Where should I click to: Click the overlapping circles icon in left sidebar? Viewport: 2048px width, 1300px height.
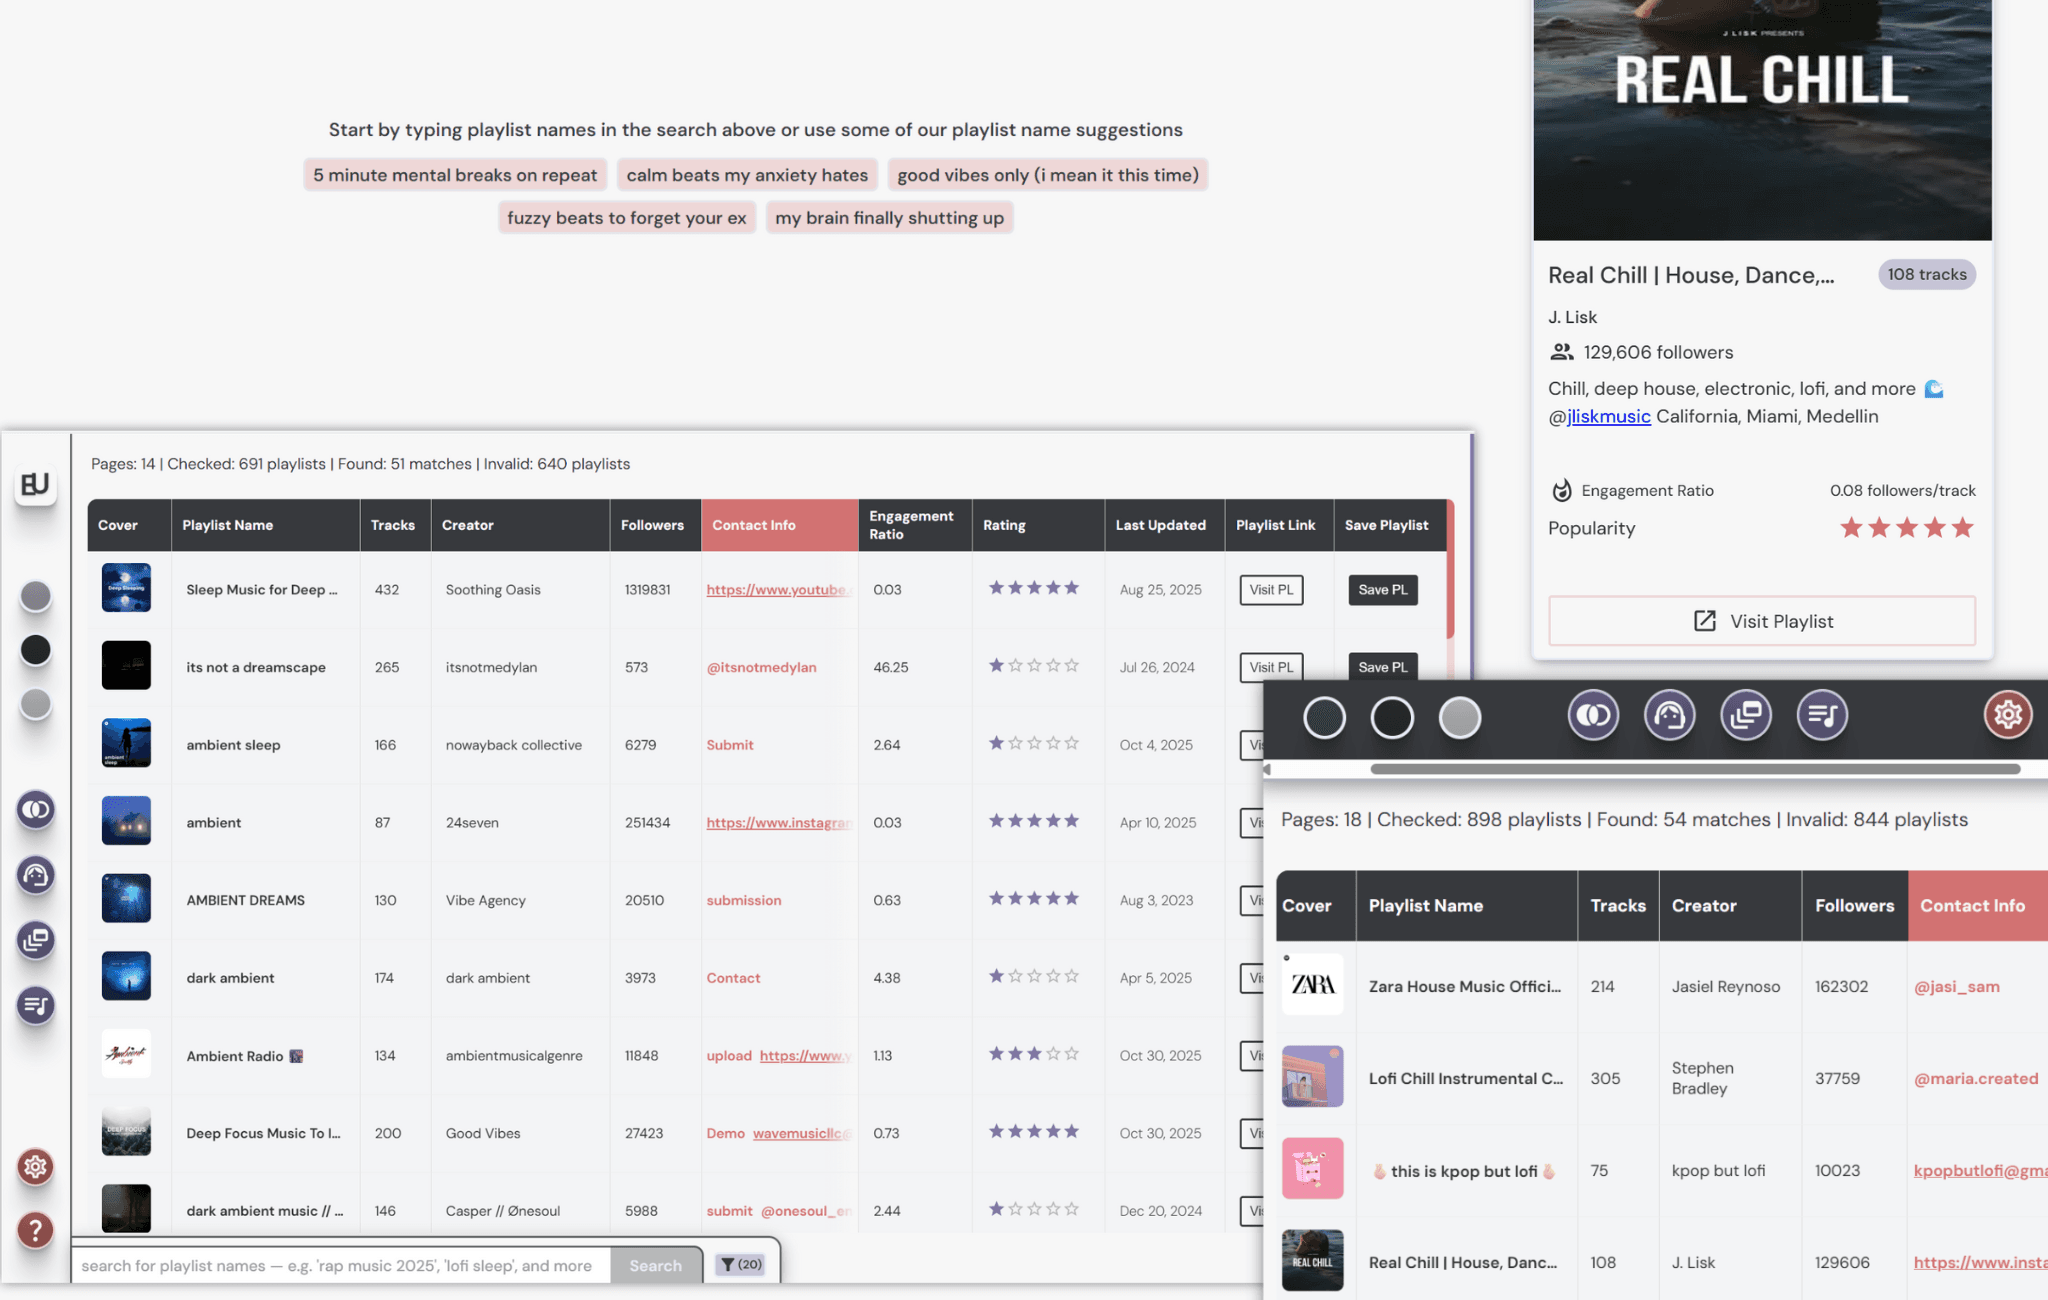click(x=36, y=809)
